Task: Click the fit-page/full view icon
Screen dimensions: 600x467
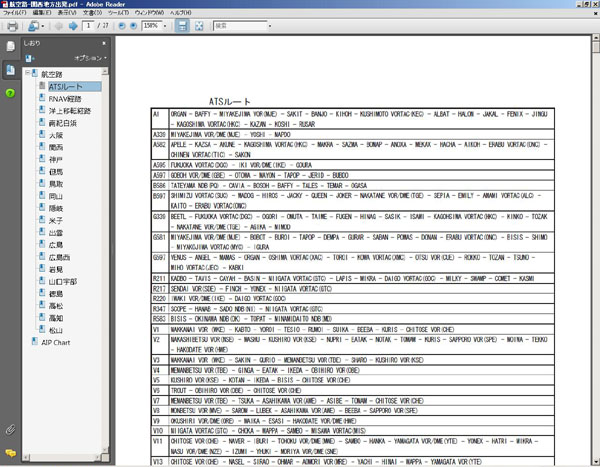Action: pyautogui.click(x=199, y=26)
